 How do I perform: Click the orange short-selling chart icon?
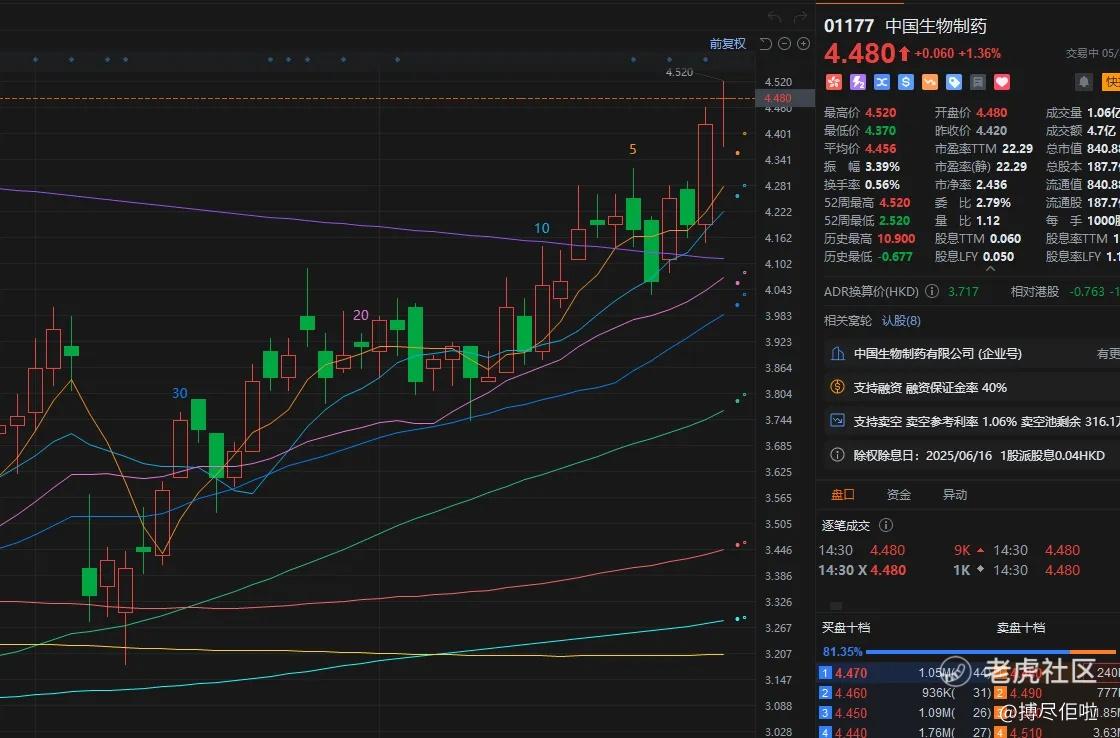(930, 82)
